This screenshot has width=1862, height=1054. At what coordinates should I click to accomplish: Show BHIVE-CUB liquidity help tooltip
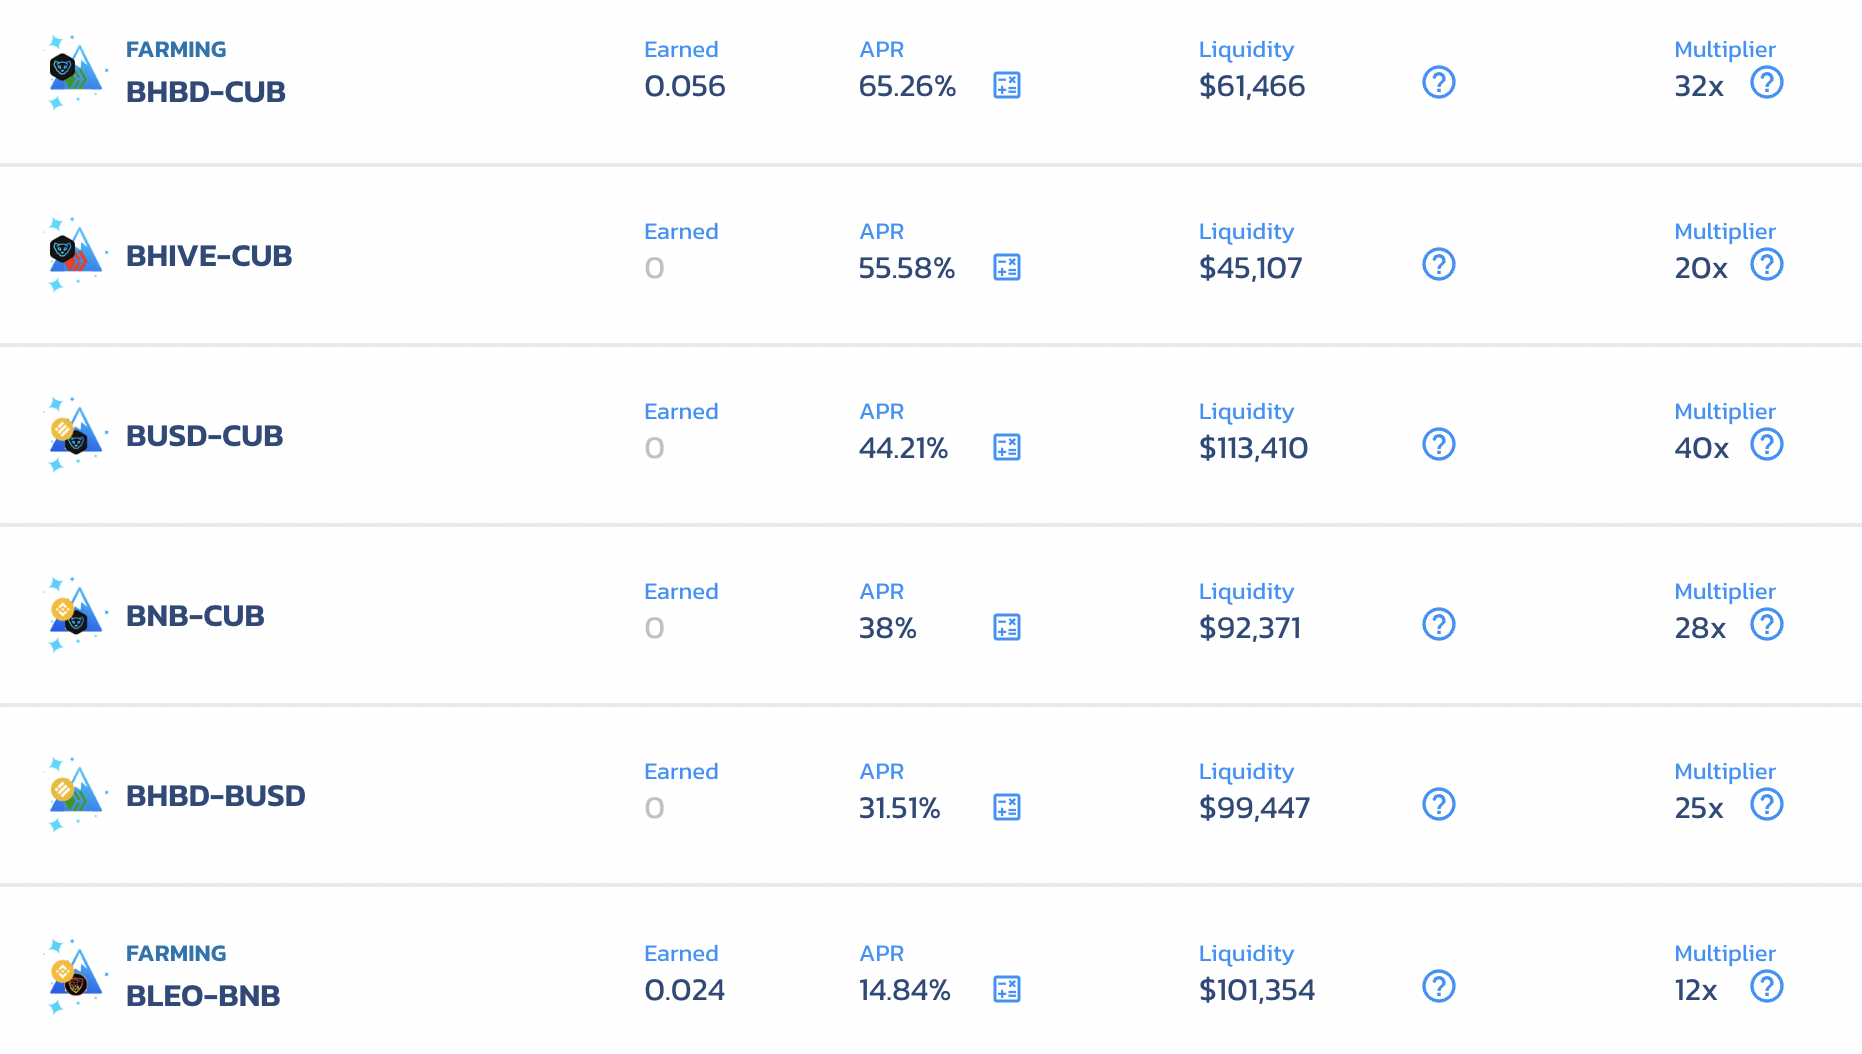click(x=1438, y=264)
